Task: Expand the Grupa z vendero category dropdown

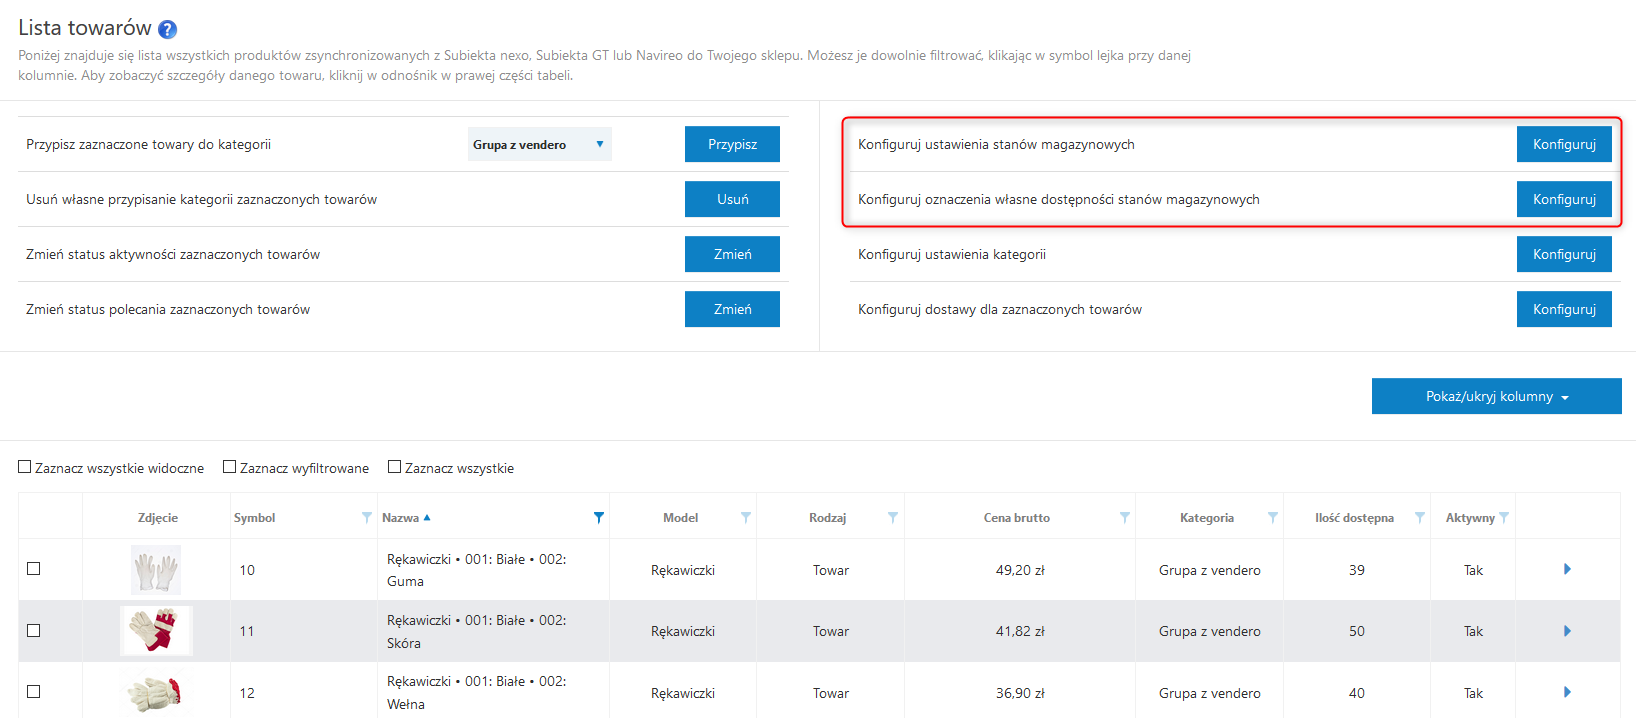Action: 539,145
